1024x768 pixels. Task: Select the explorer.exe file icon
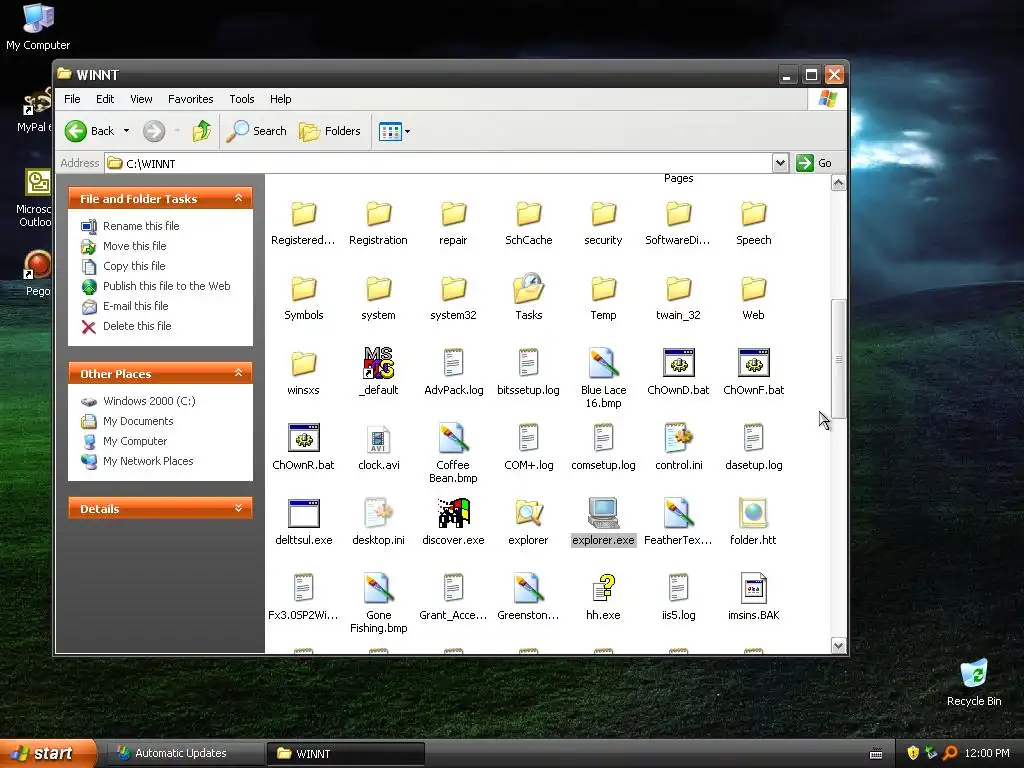(x=603, y=513)
